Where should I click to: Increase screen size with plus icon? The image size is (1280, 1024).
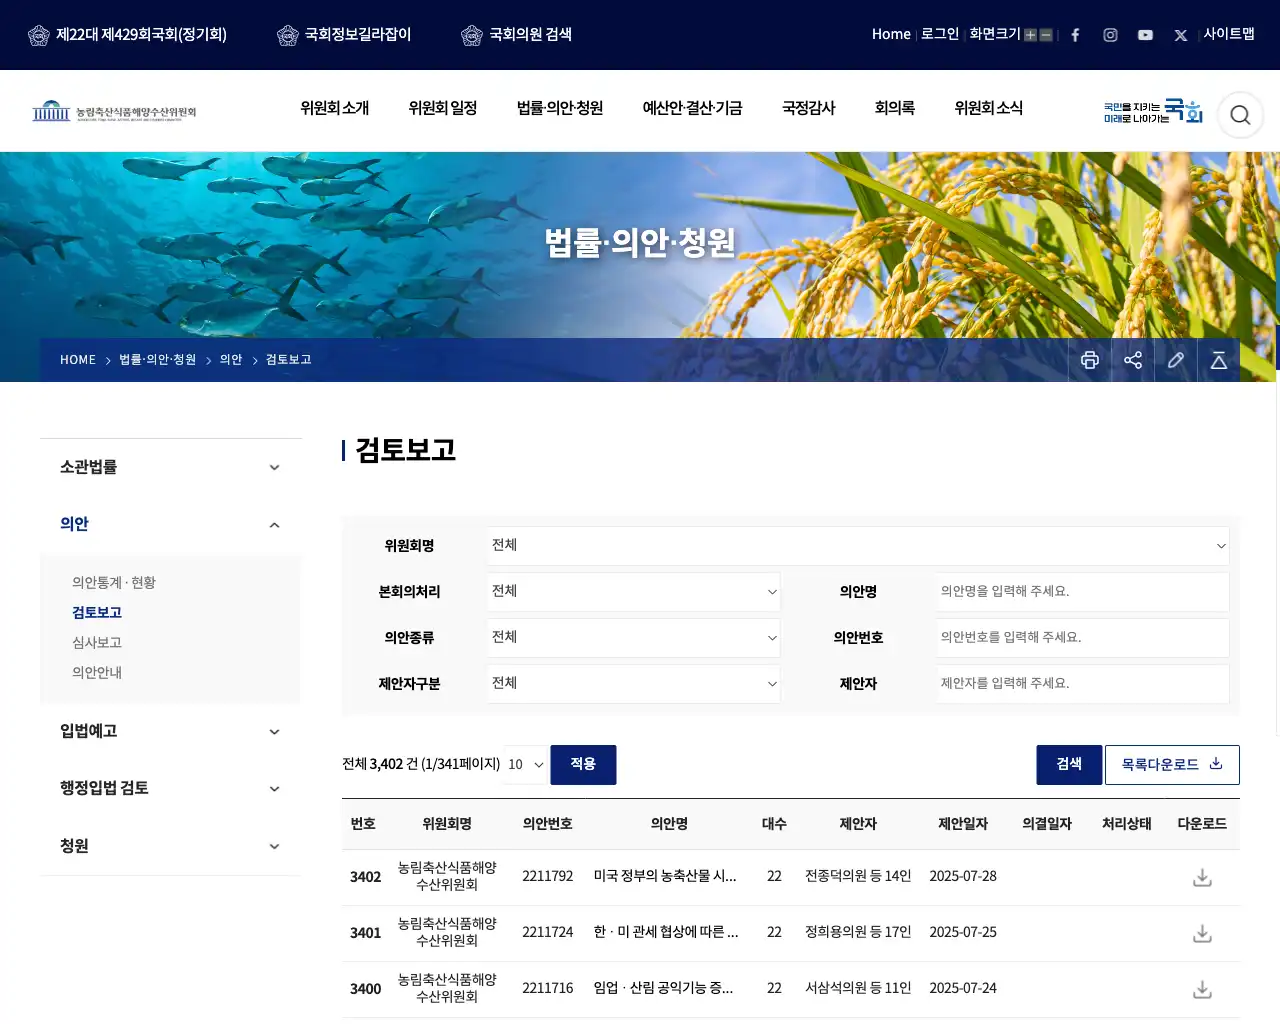tap(1030, 35)
